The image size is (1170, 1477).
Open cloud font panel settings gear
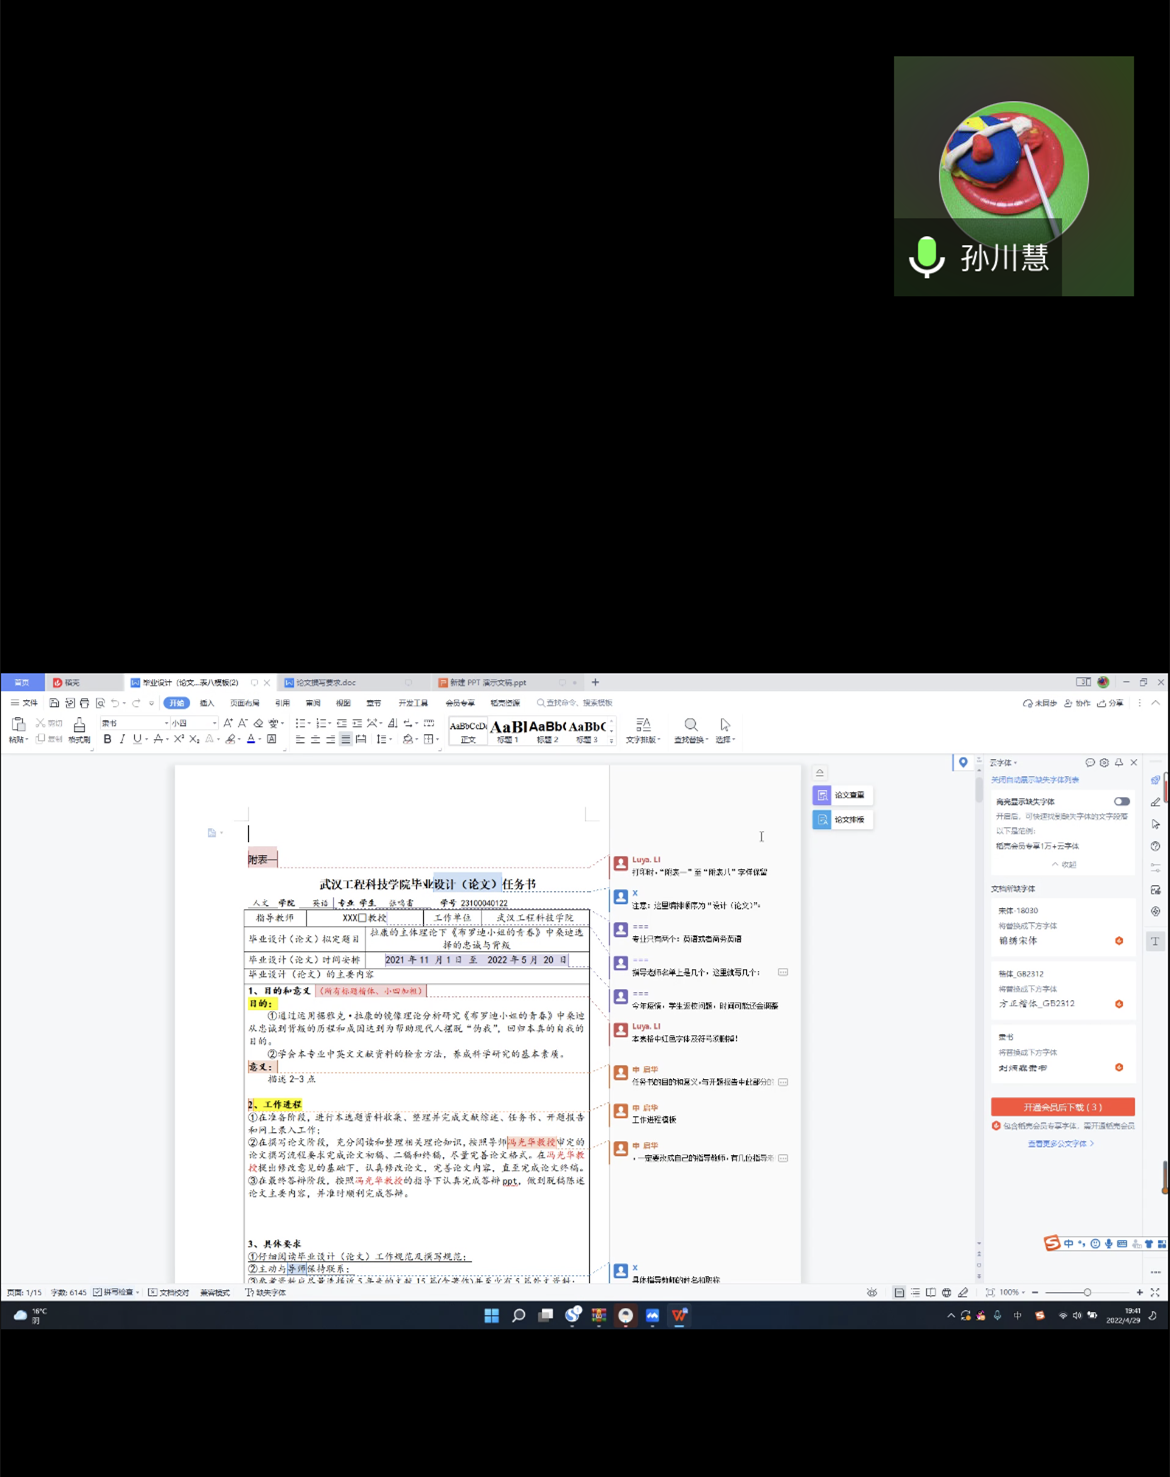tap(1104, 762)
